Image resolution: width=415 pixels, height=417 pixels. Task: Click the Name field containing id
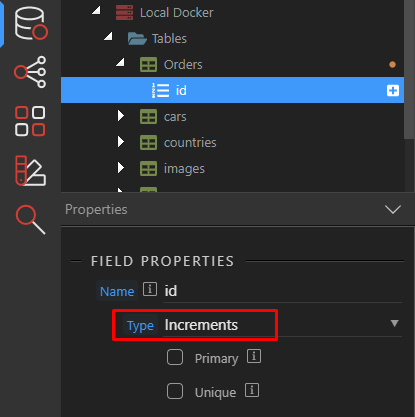tap(282, 291)
